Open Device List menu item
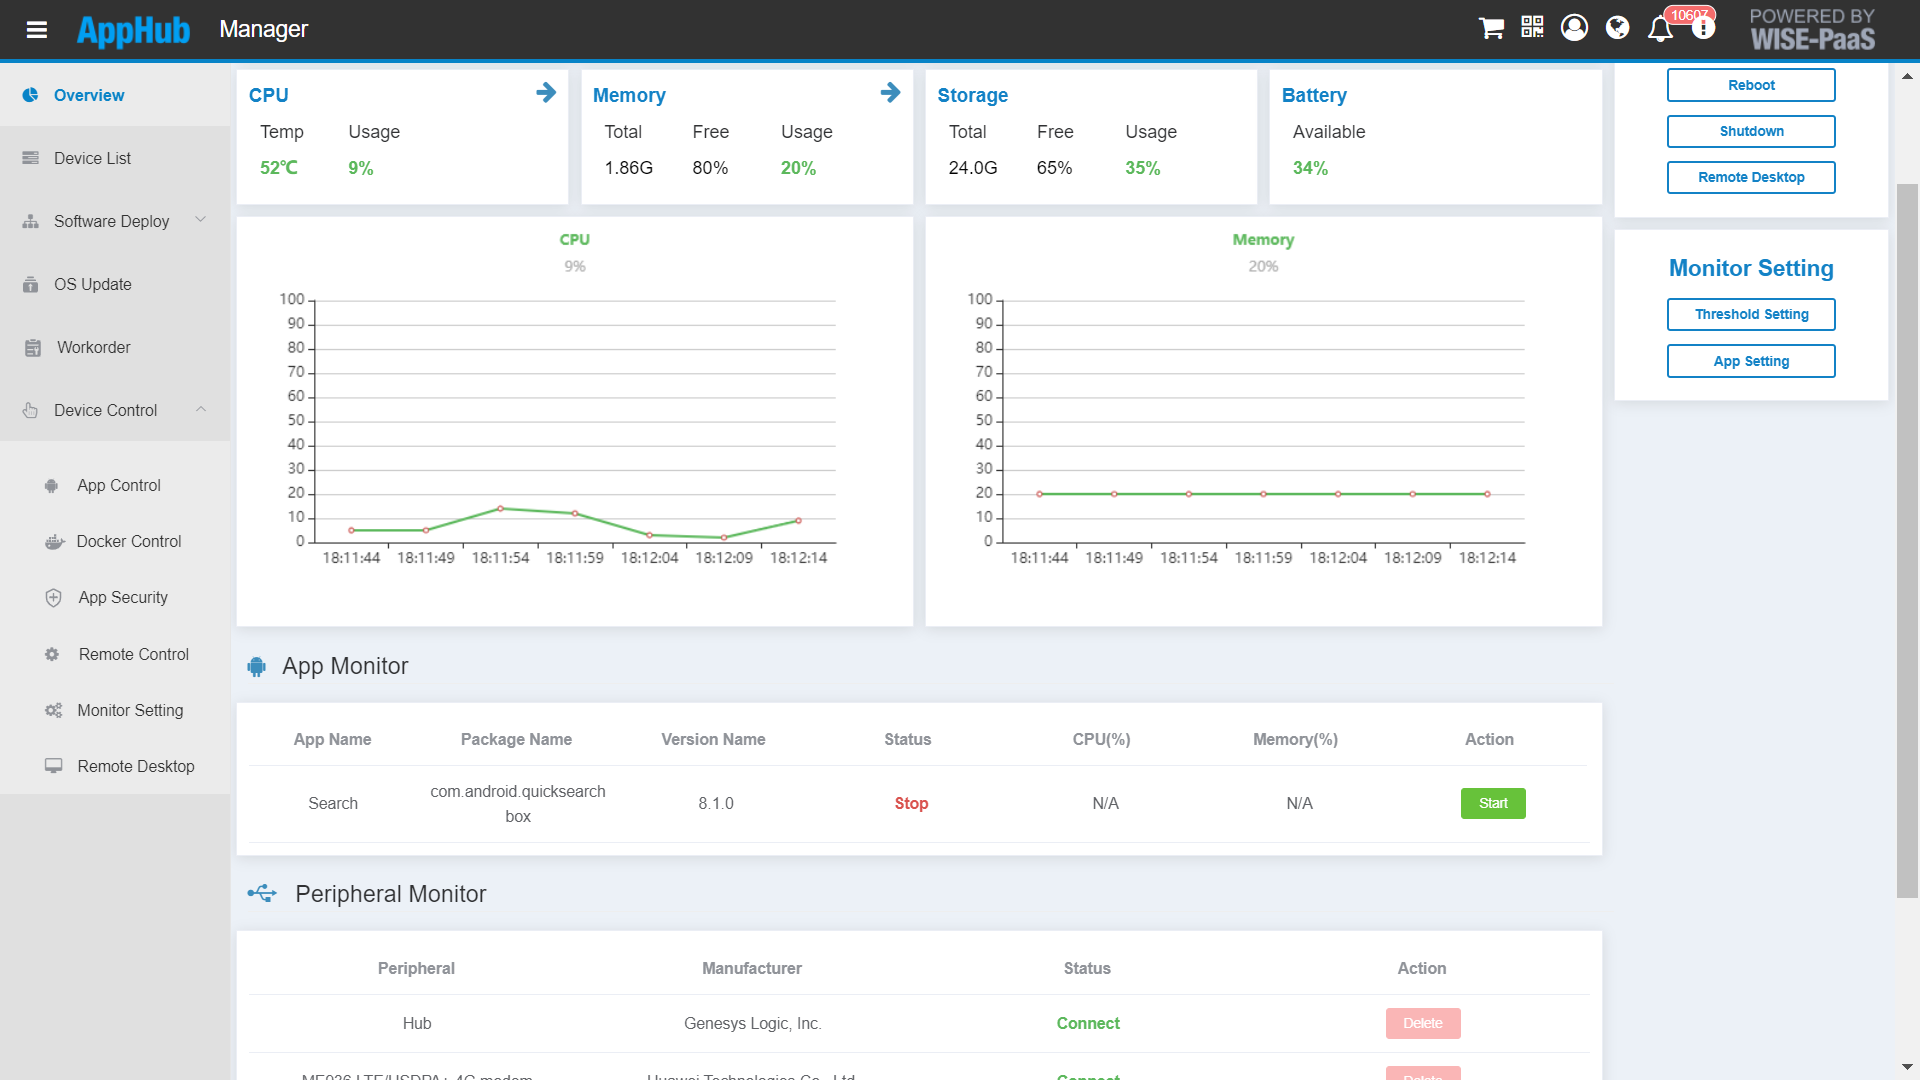Viewport: 1920px width, 1080px height. point(115,158)
